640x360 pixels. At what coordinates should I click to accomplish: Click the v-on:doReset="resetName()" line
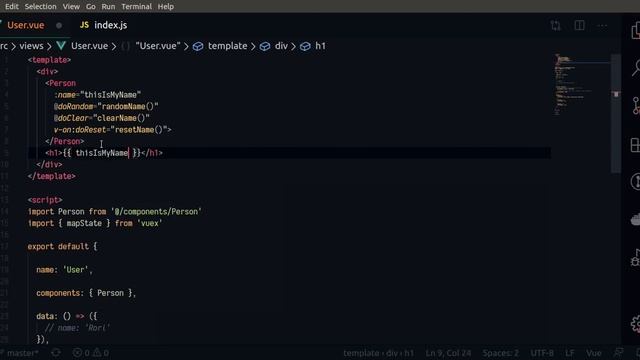[113, 130]
